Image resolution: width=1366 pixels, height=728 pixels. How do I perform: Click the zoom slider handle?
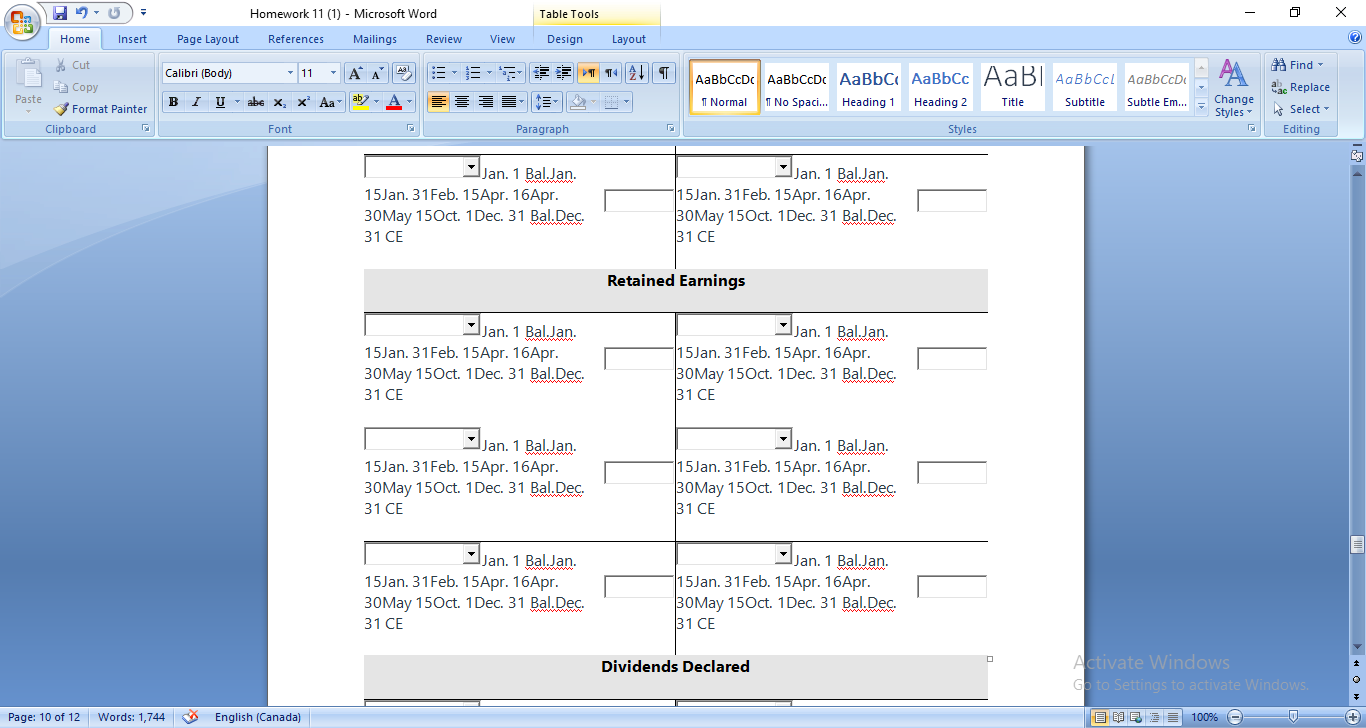(1293, 717)
